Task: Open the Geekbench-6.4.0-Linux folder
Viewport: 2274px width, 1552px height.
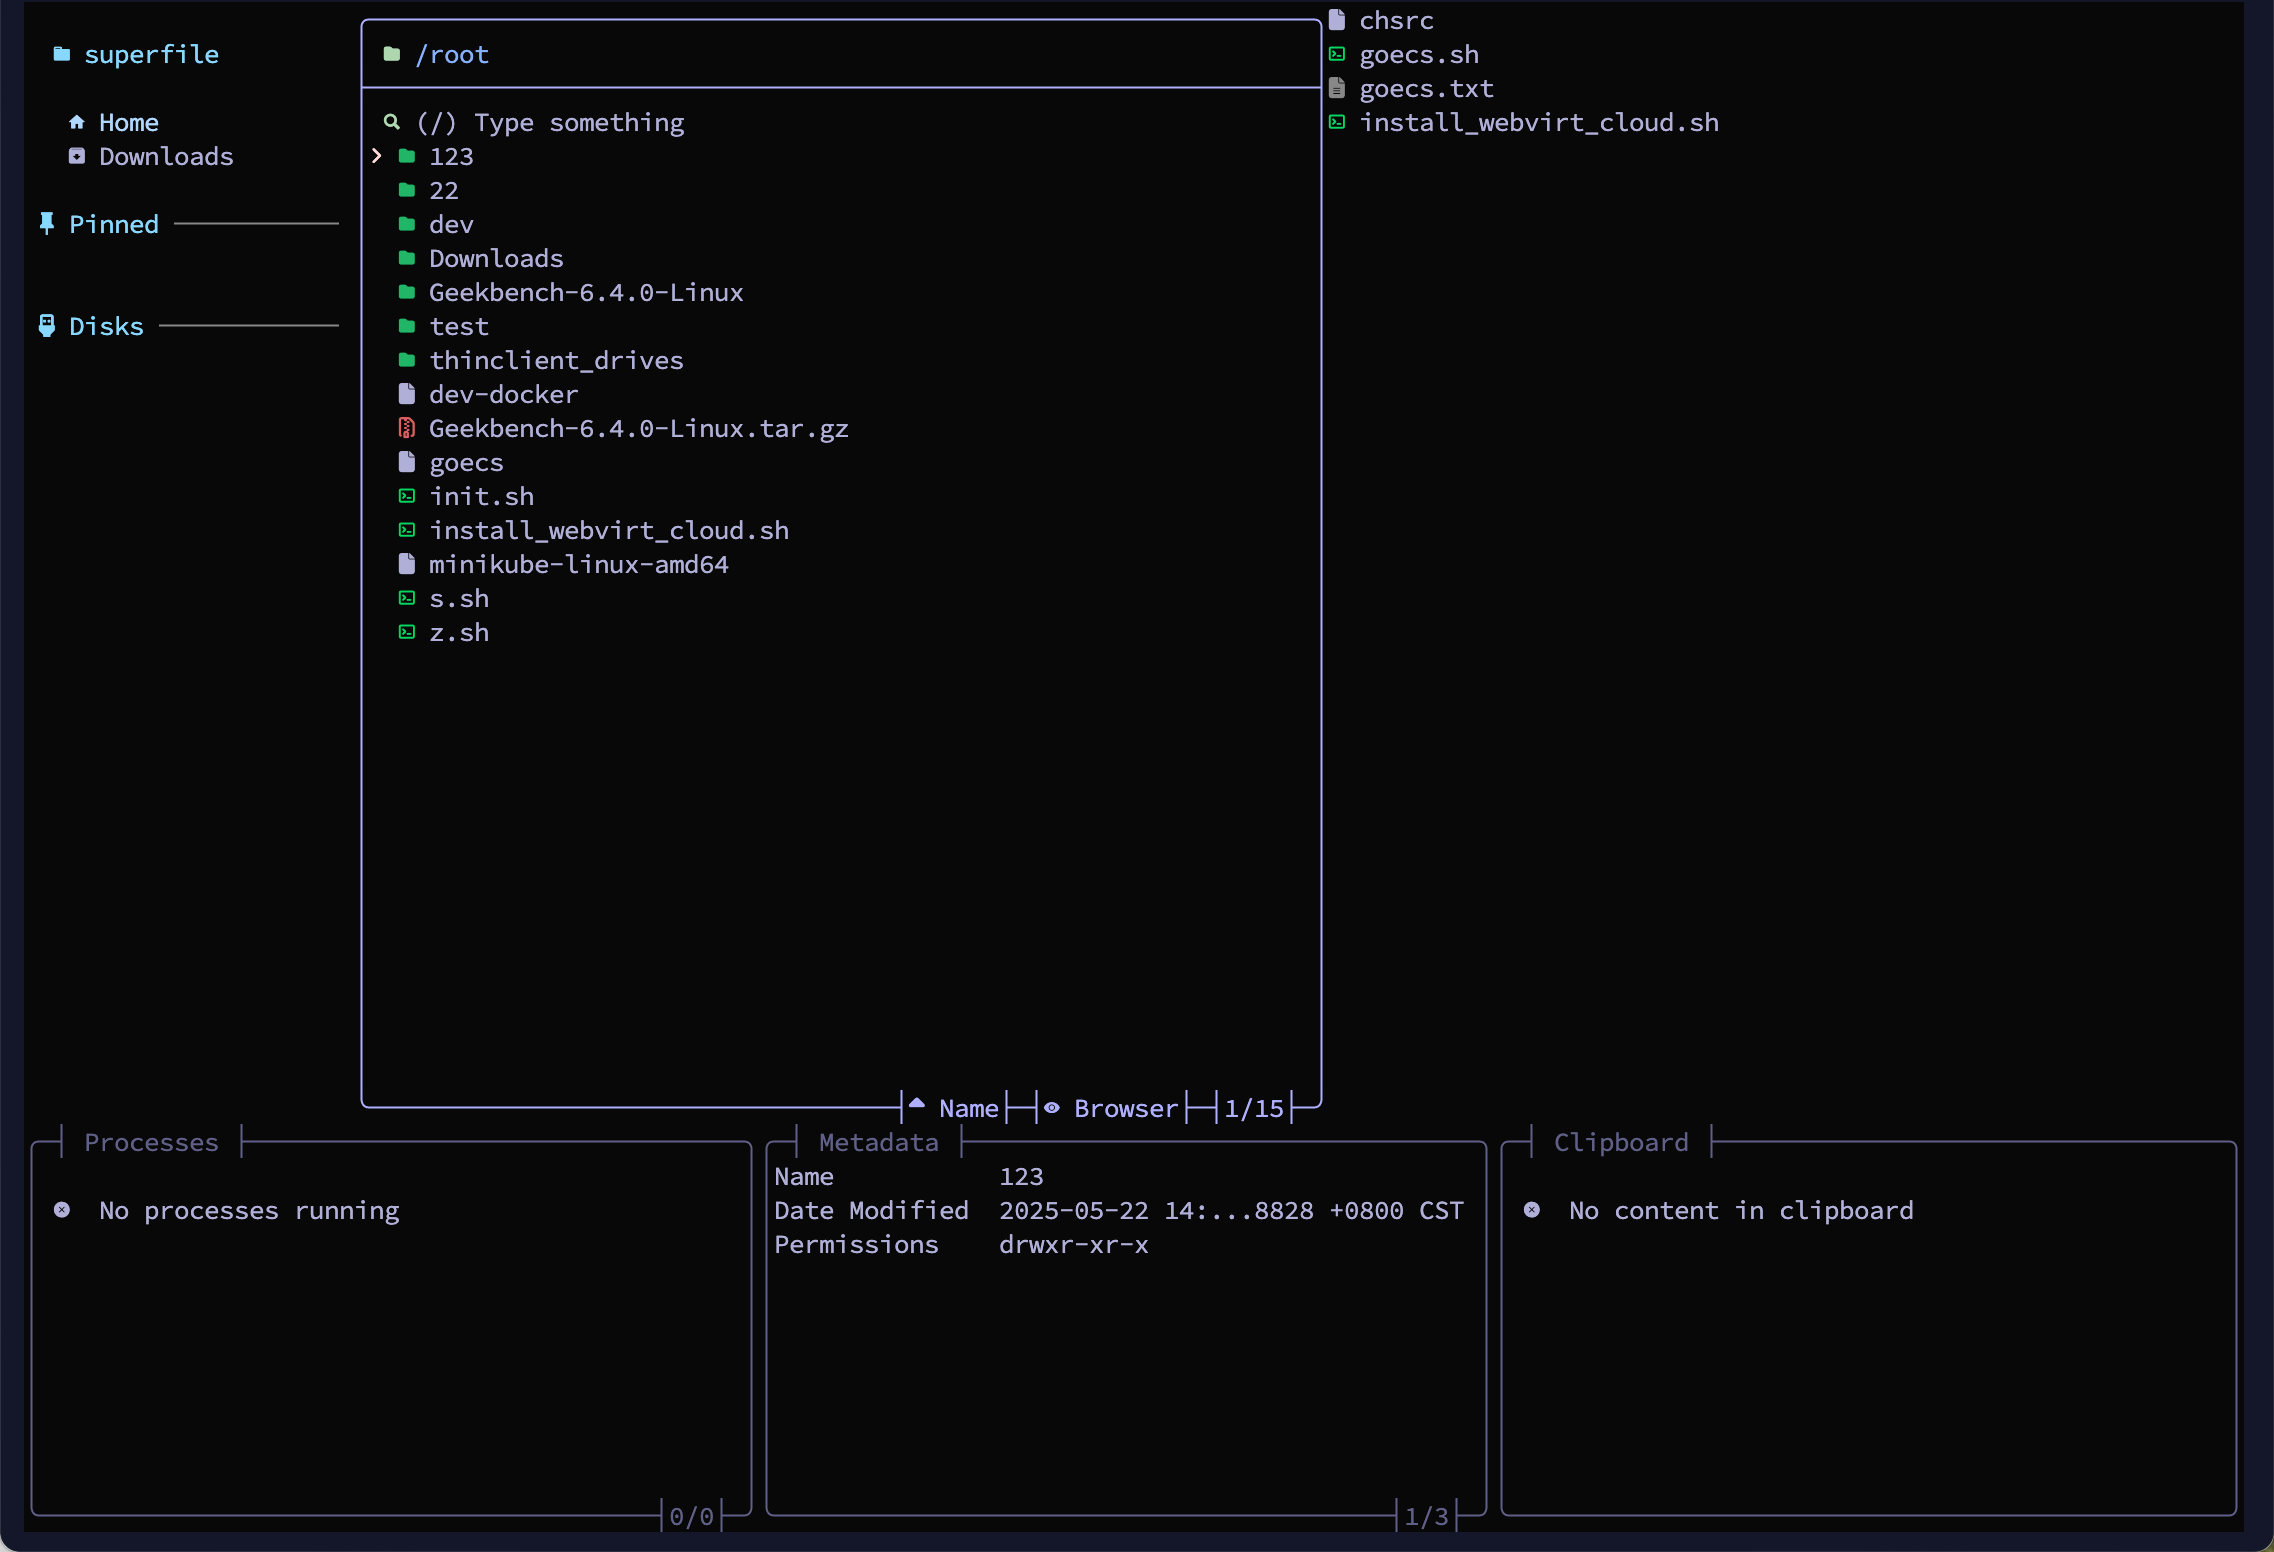Action: point(586,292)
